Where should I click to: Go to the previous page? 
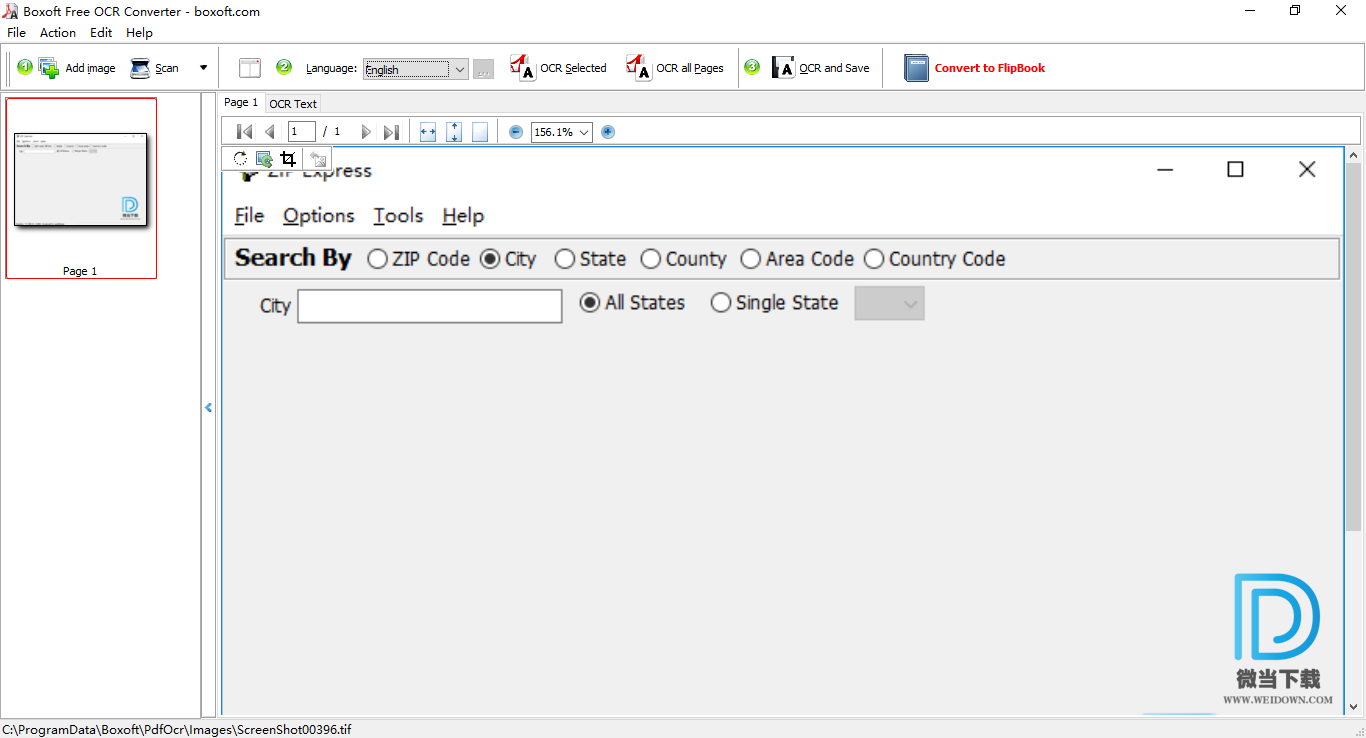[269, 132]
